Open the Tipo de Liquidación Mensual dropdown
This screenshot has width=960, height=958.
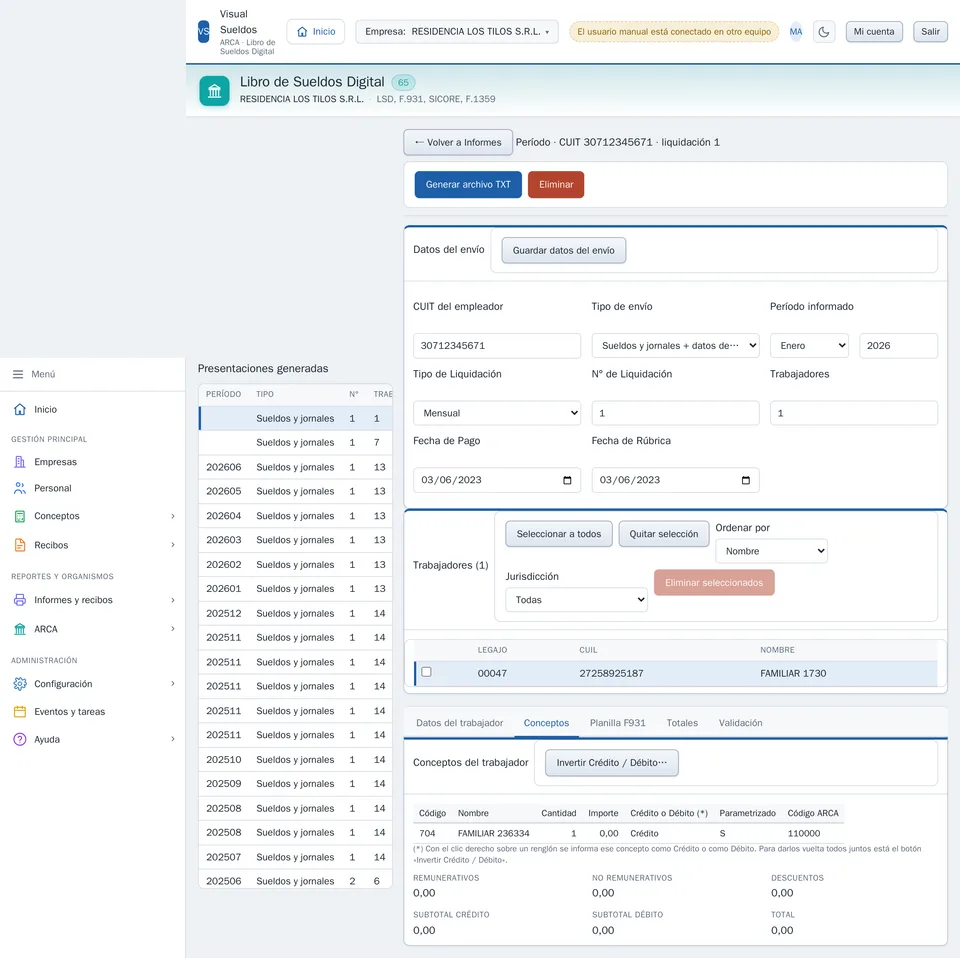pyautogui.click(x=497, y=413)
